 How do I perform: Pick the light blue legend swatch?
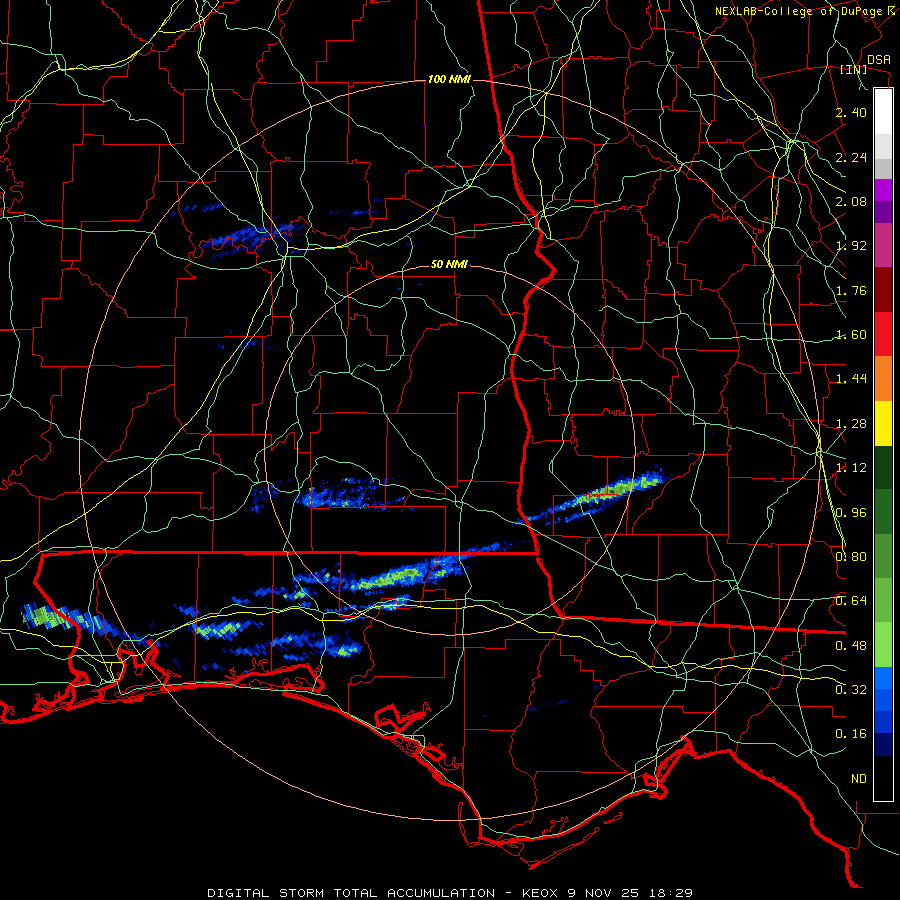[883, 678]
